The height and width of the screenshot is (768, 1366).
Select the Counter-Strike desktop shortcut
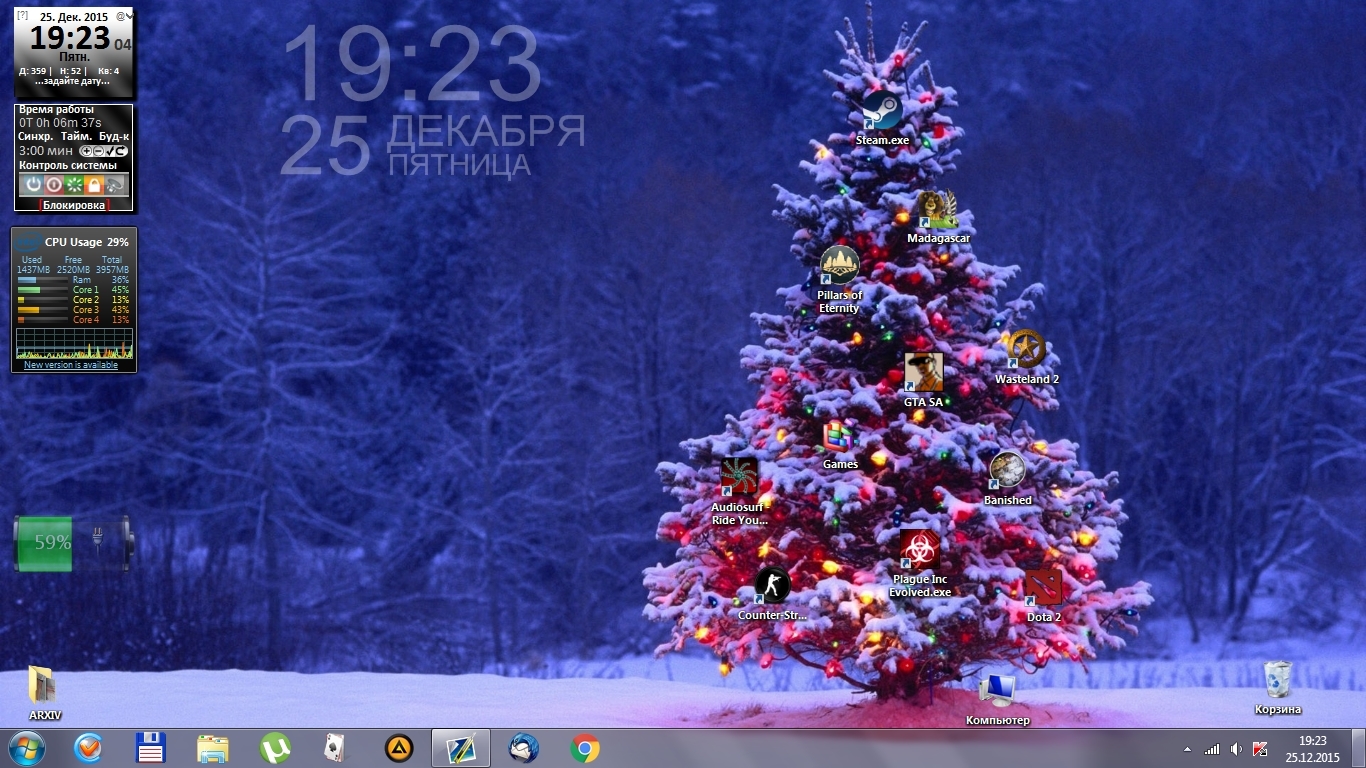[x=771, y=594]
